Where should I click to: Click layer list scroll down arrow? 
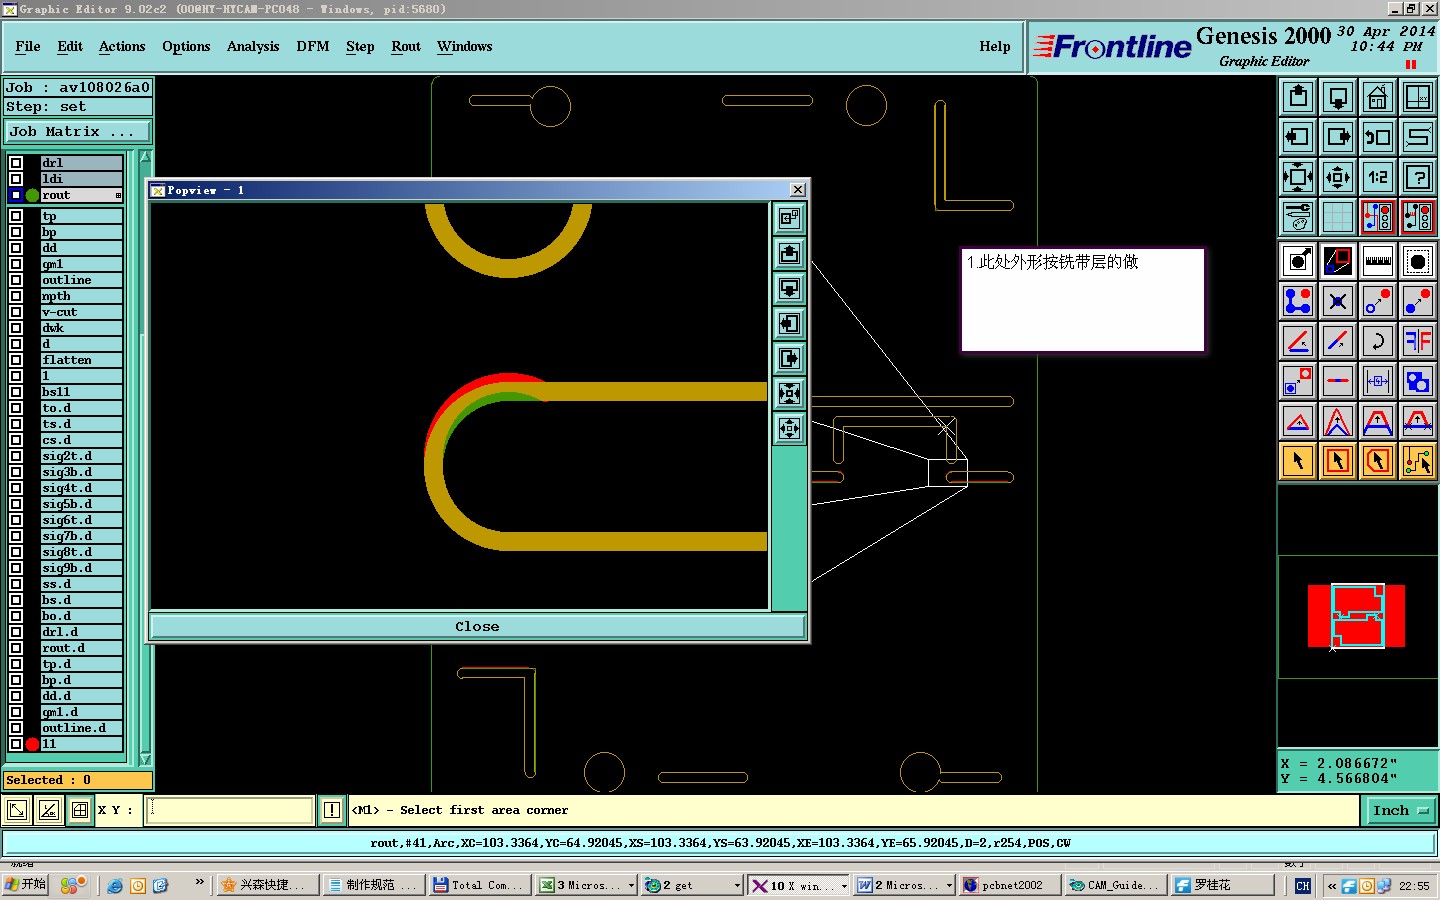tap(145, 760)
